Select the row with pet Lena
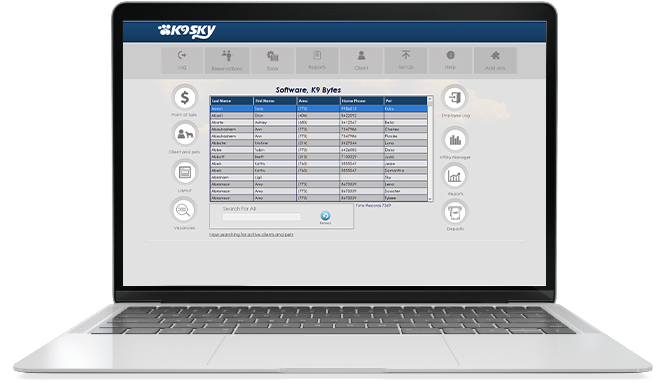The height and width of the screenshot is (384, 668). 319,184
